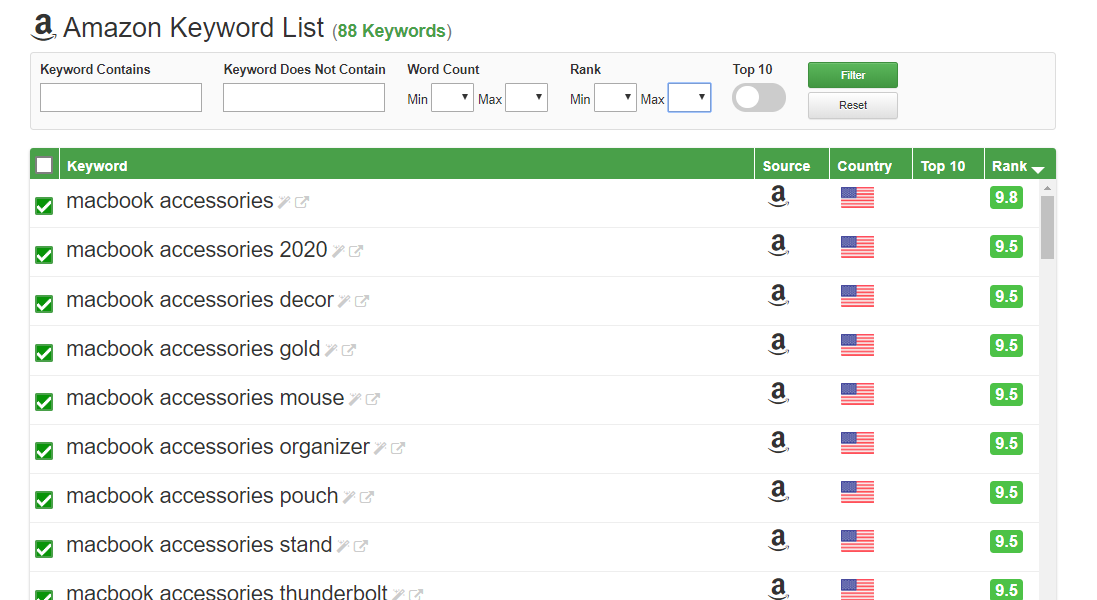This screenshot has height=600, width=1097.
Task: Open external link icon for 'macbook accessories decor'
Action: (362, 301)
